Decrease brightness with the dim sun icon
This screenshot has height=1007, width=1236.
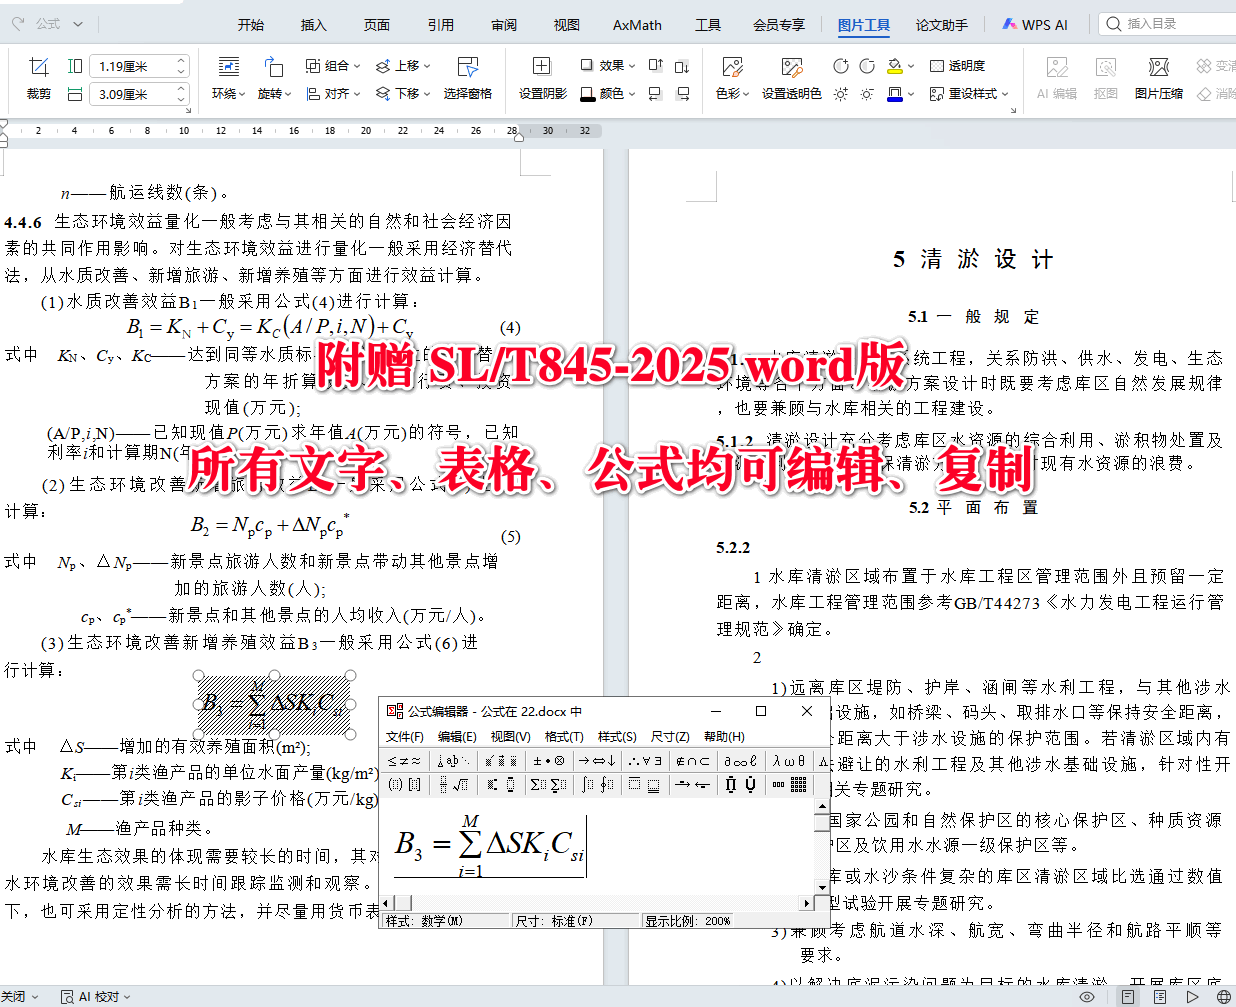(867, 94)
